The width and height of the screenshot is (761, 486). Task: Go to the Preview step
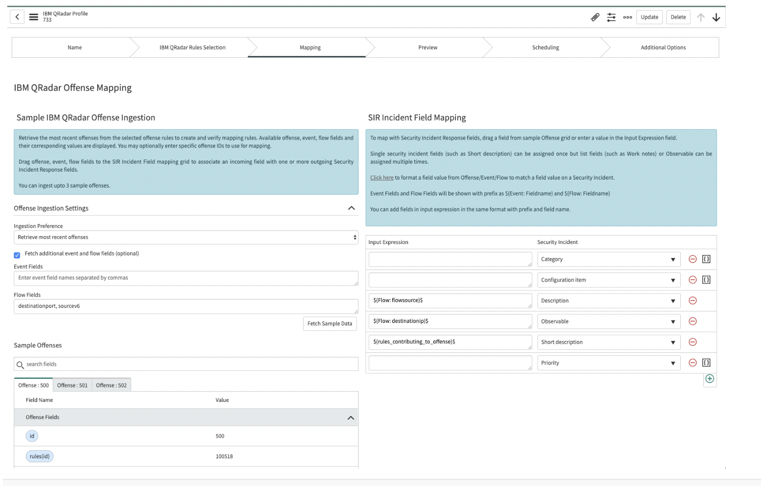pyautogui.click(x=428, y=48)
